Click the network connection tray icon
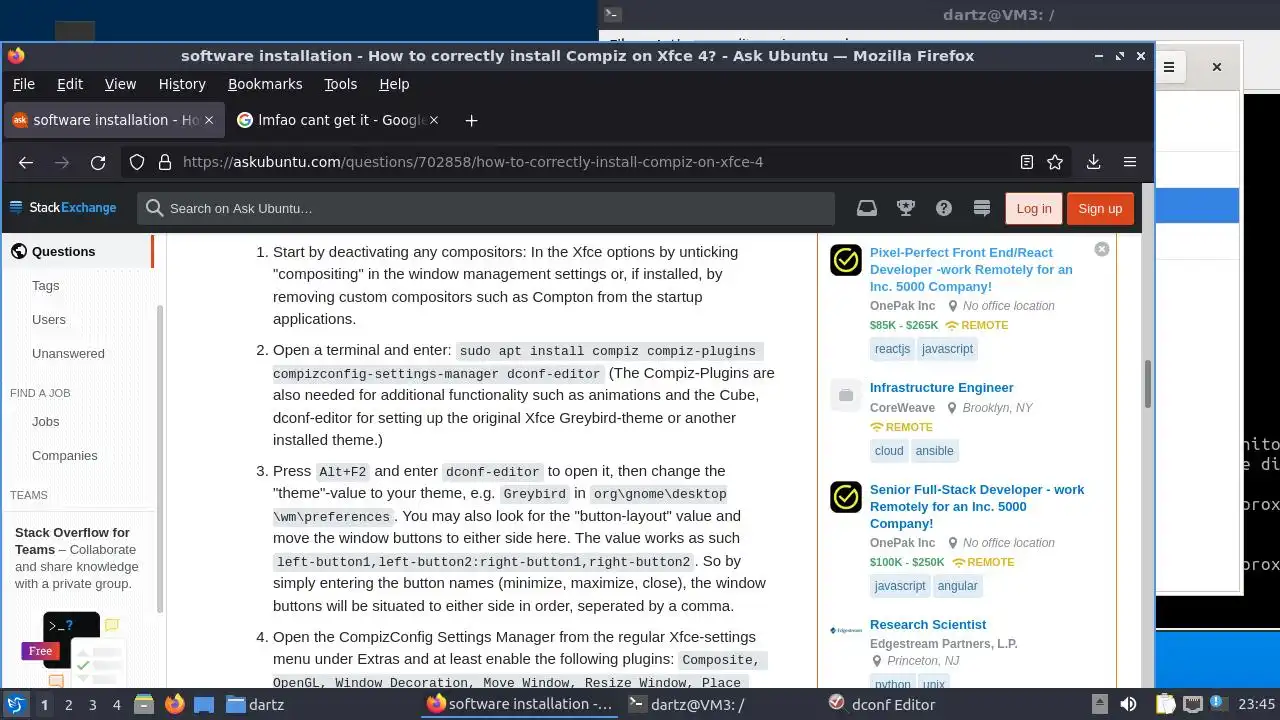The image size is (1280, 720). click(x=1192, y=704)
